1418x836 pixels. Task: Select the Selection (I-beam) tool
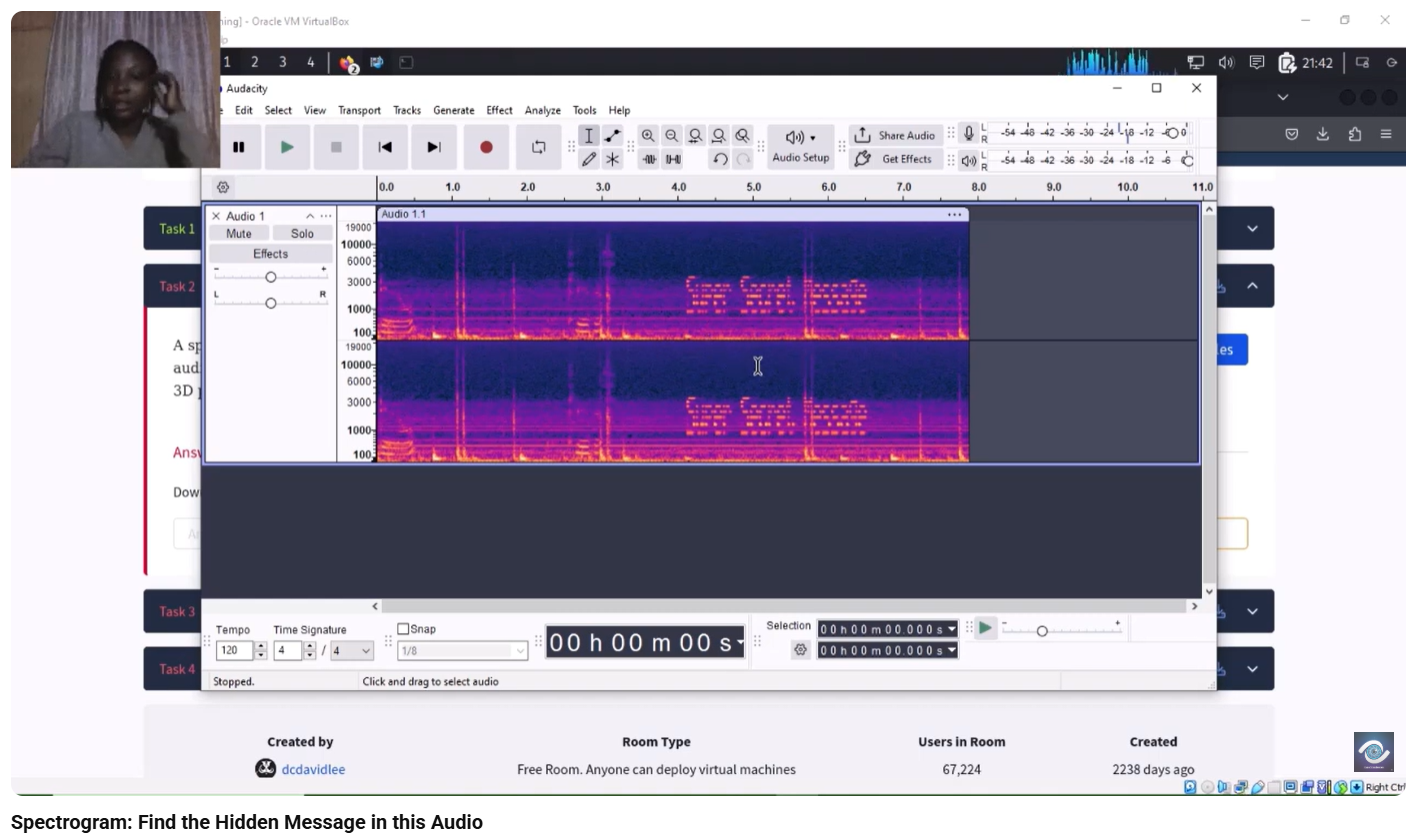[x=589, y=136]
